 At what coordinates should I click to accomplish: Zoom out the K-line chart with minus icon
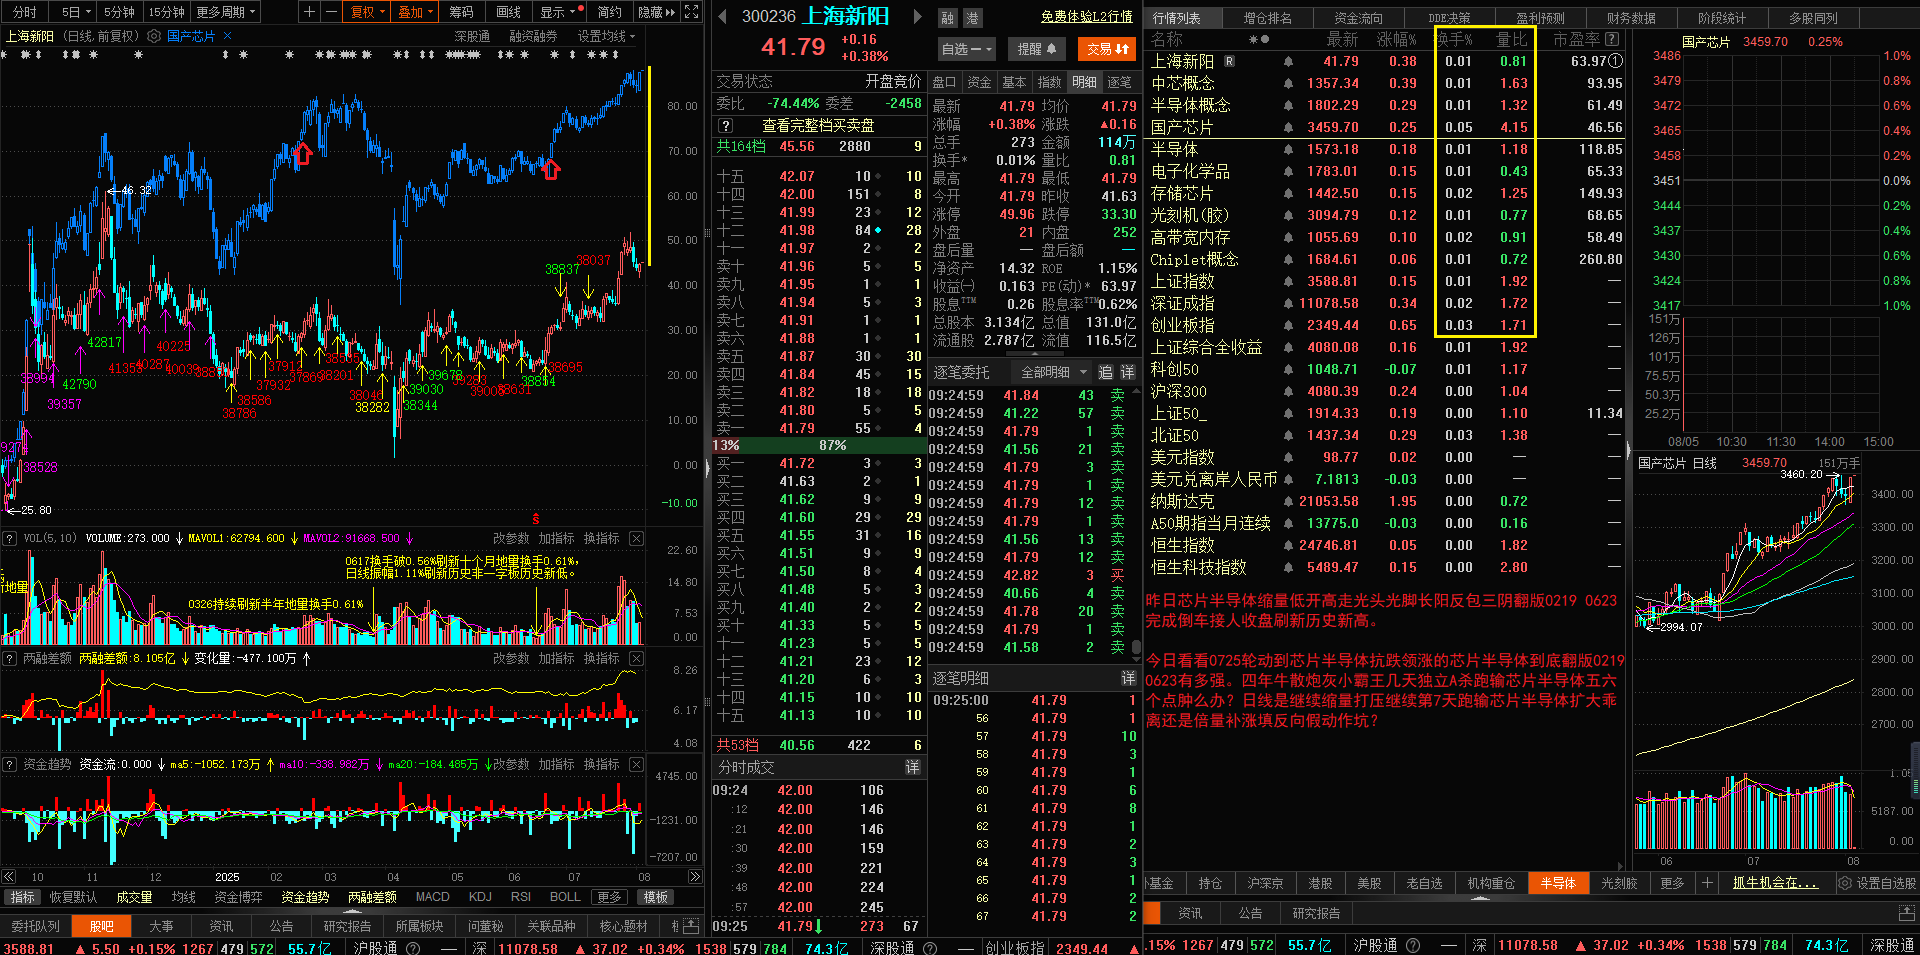tap(331, 12)
